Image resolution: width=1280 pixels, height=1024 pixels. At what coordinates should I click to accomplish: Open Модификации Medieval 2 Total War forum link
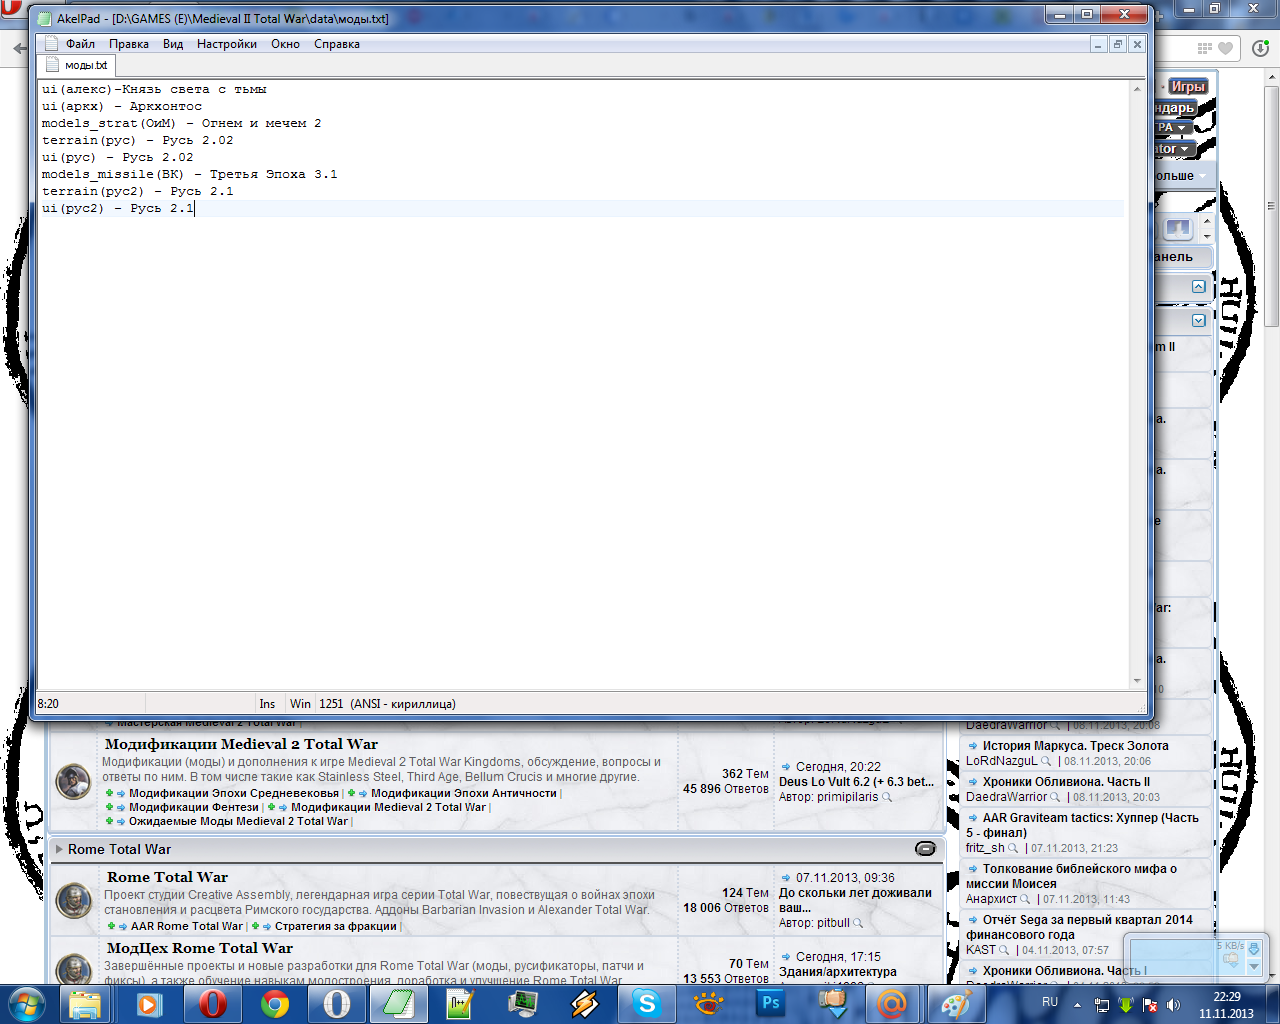241,744
